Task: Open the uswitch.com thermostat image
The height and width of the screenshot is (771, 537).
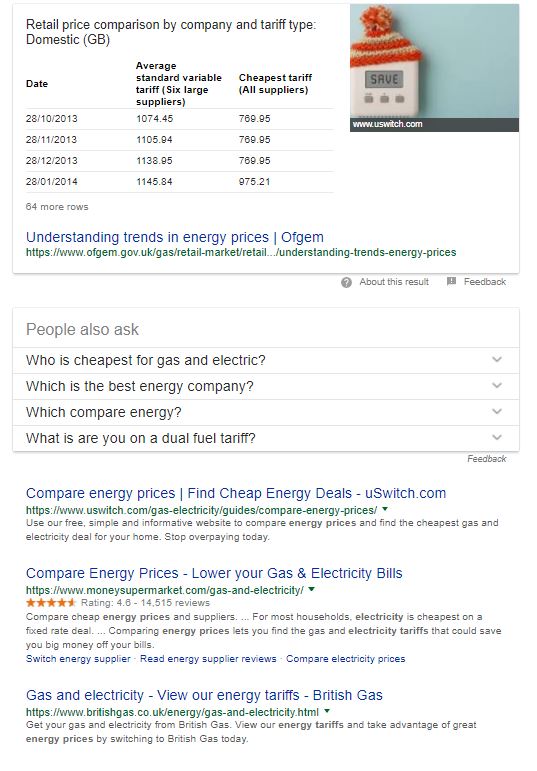Action: pos(434,68)
